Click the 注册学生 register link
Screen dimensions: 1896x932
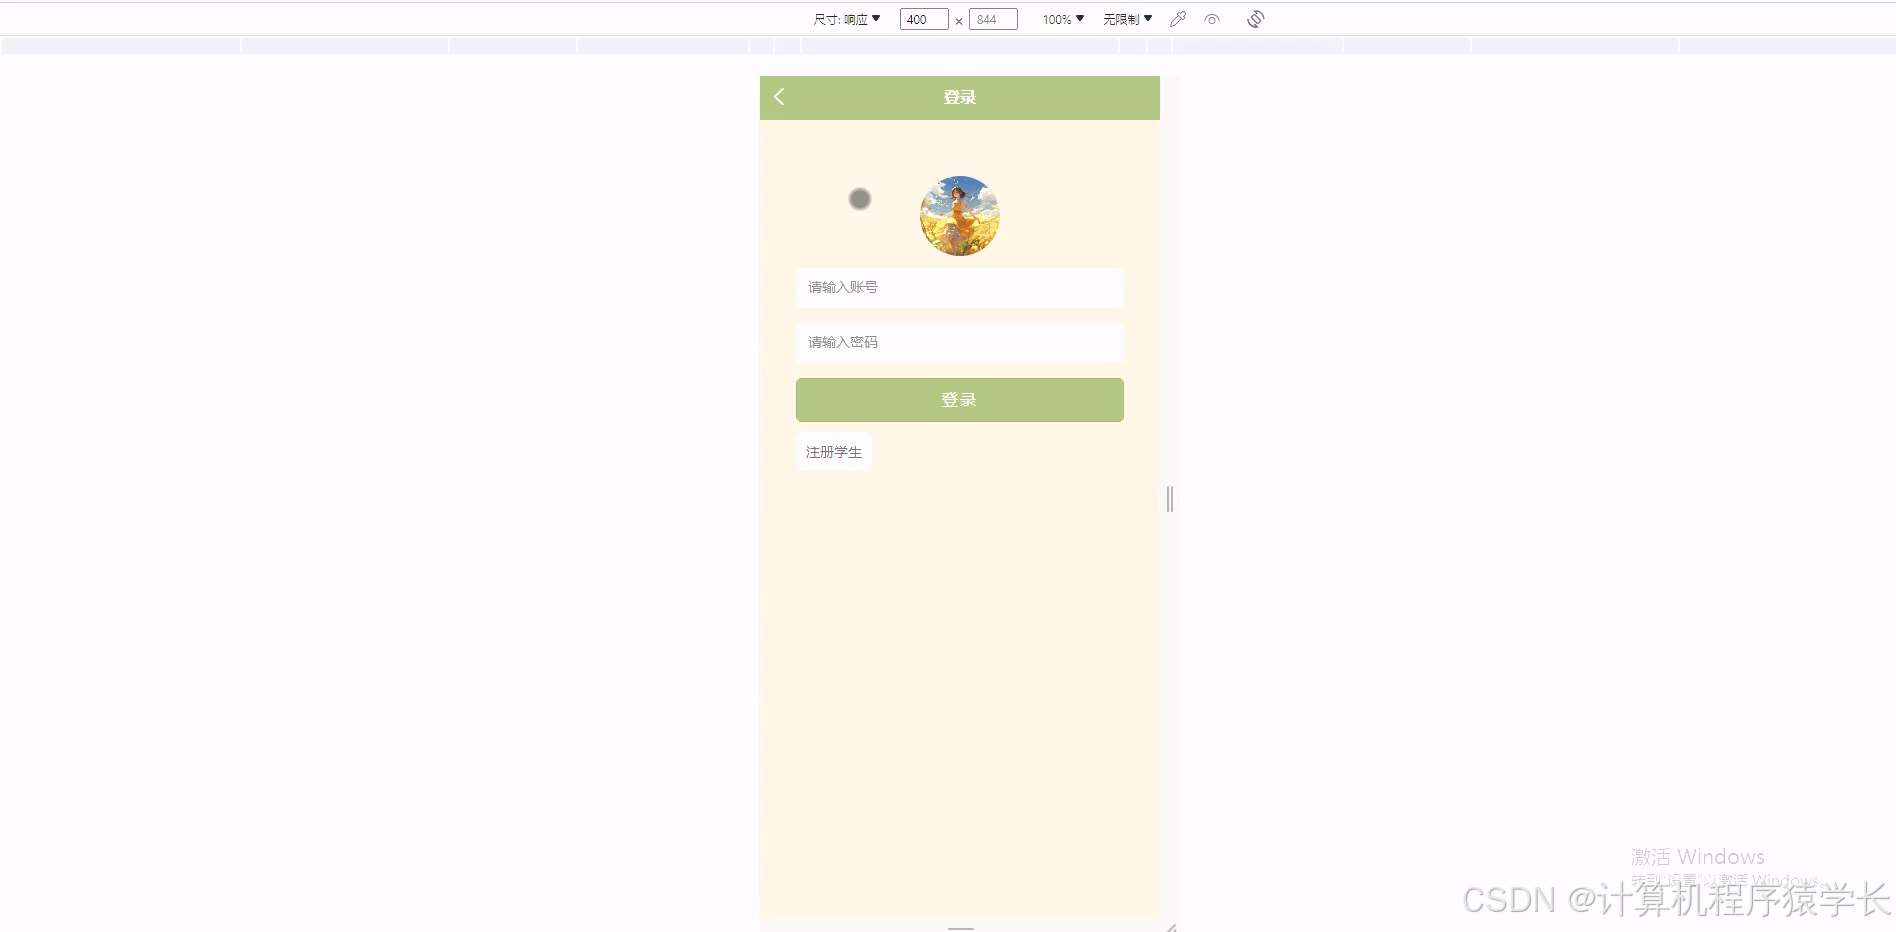833,452
